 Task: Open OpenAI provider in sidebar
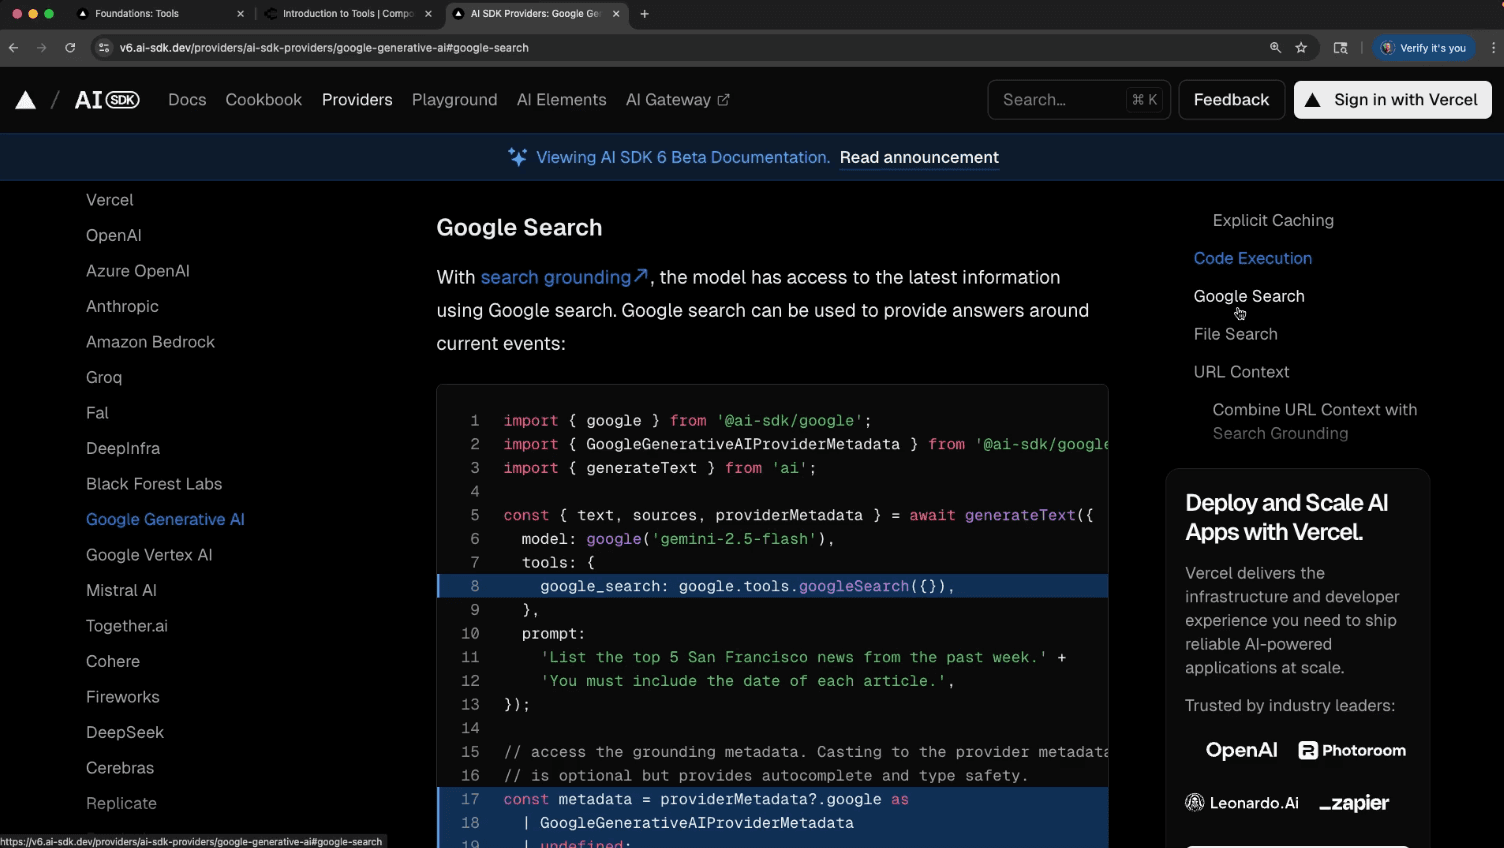point(114,235)
